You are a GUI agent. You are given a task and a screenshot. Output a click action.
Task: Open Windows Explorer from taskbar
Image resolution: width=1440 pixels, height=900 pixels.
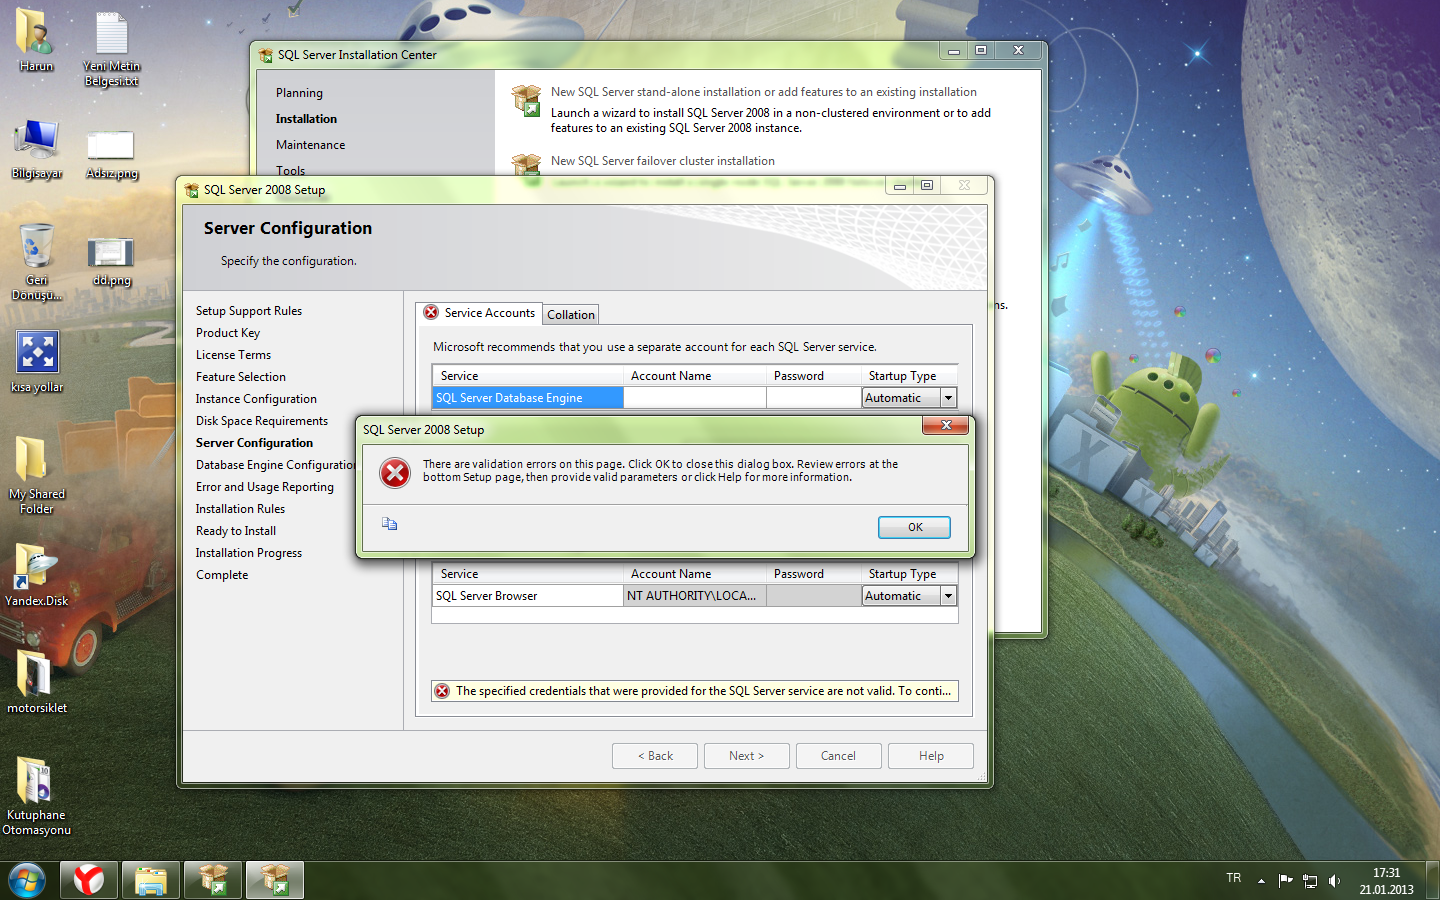click(151, 881)
